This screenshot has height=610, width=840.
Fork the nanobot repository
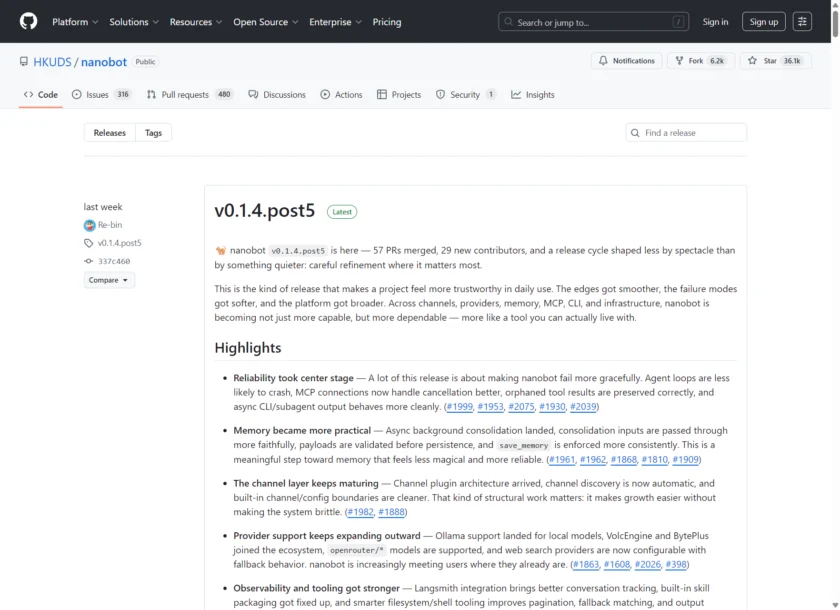699,61
